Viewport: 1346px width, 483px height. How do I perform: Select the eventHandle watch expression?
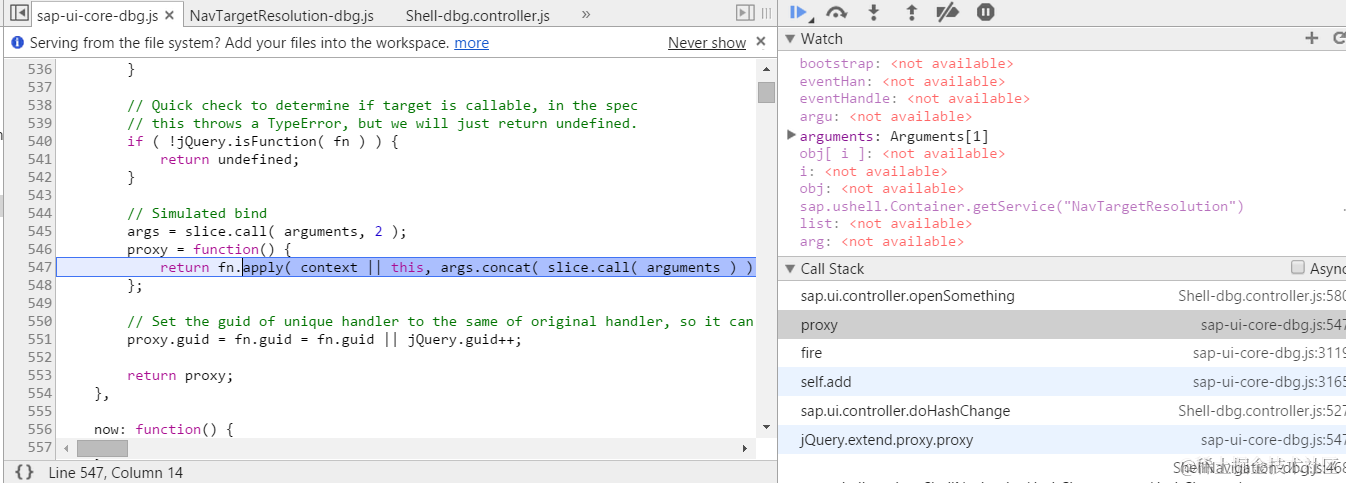point(914,98)
